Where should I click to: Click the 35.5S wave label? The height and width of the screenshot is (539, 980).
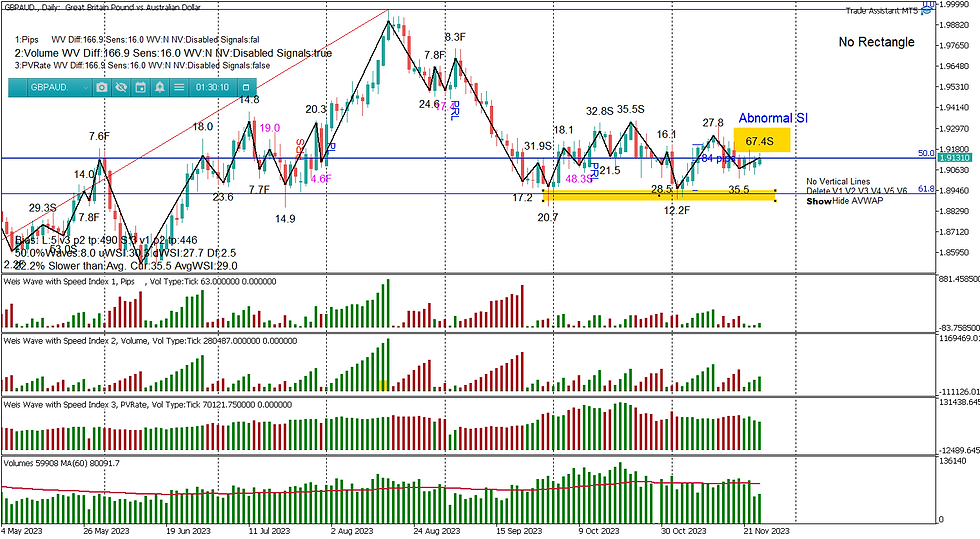tap(631, 109)
